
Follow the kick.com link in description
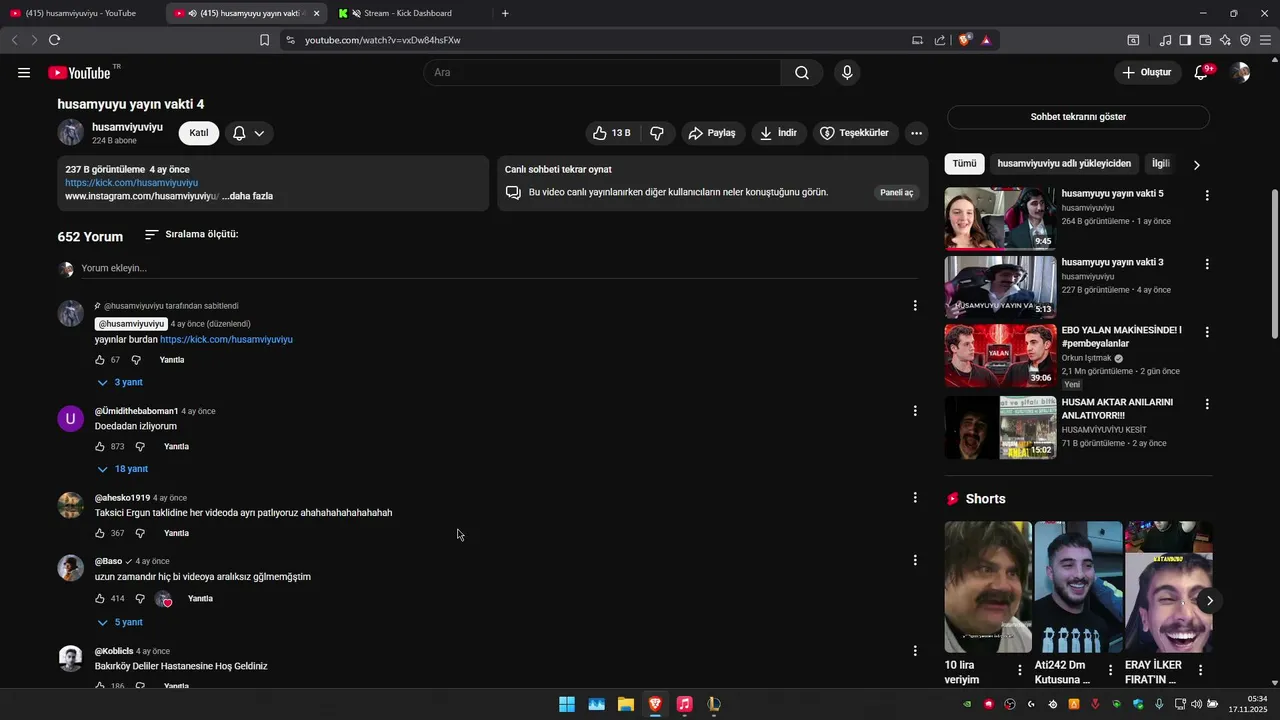(131, 183)
